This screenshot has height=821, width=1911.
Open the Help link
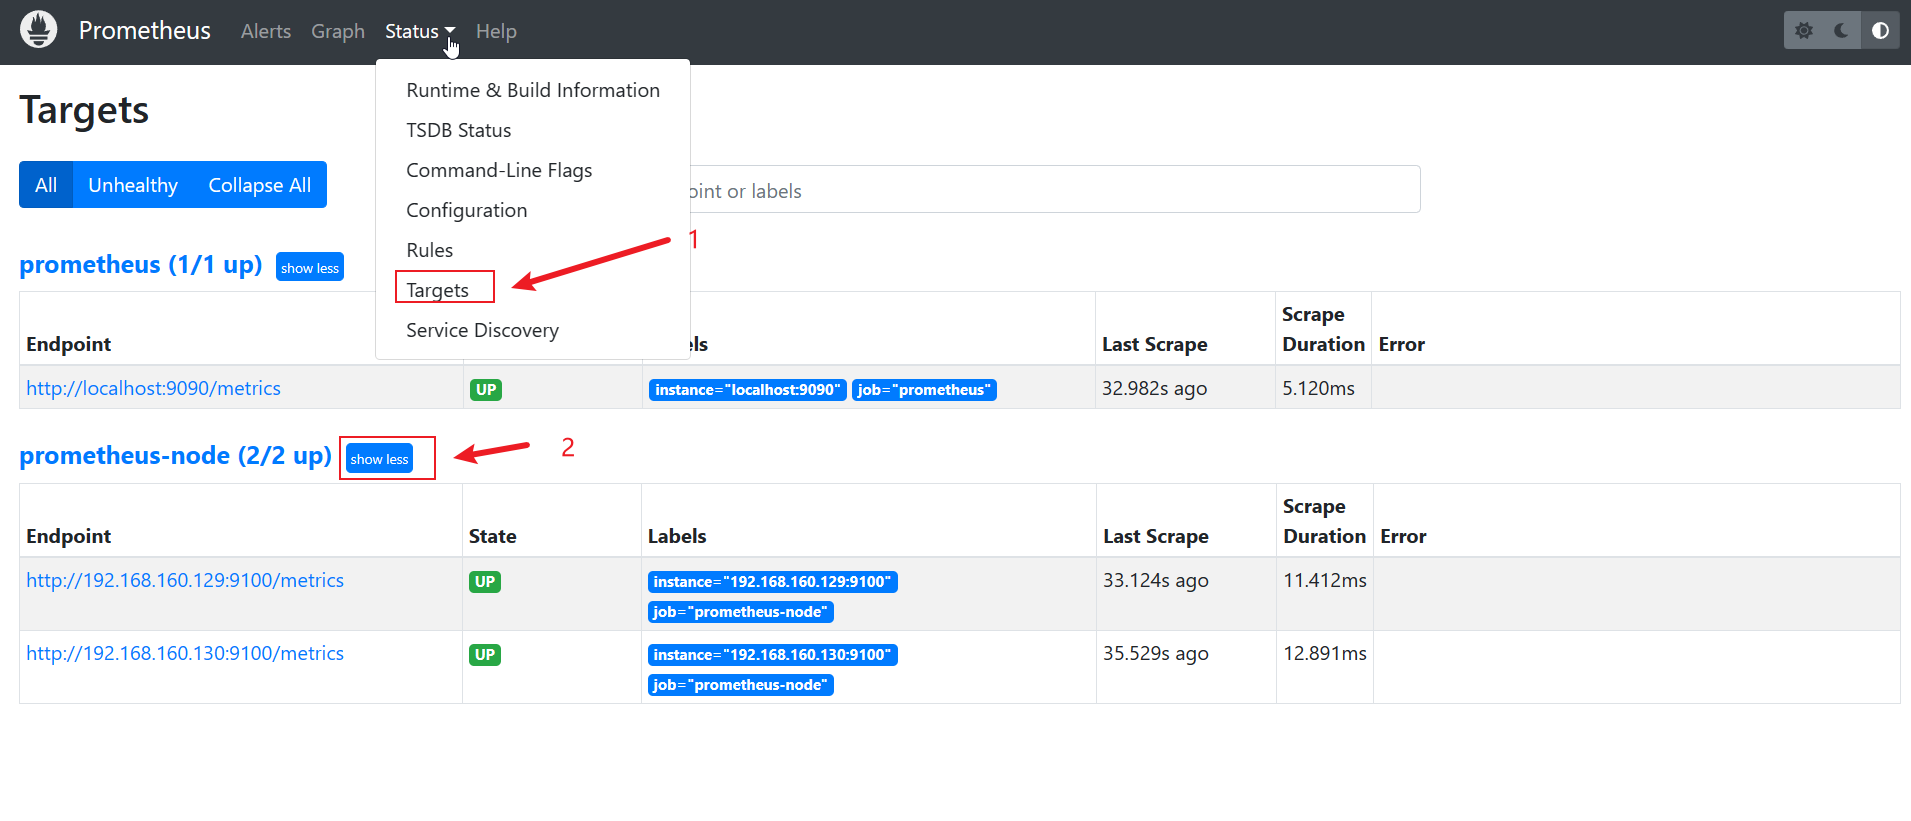point(496,31)
